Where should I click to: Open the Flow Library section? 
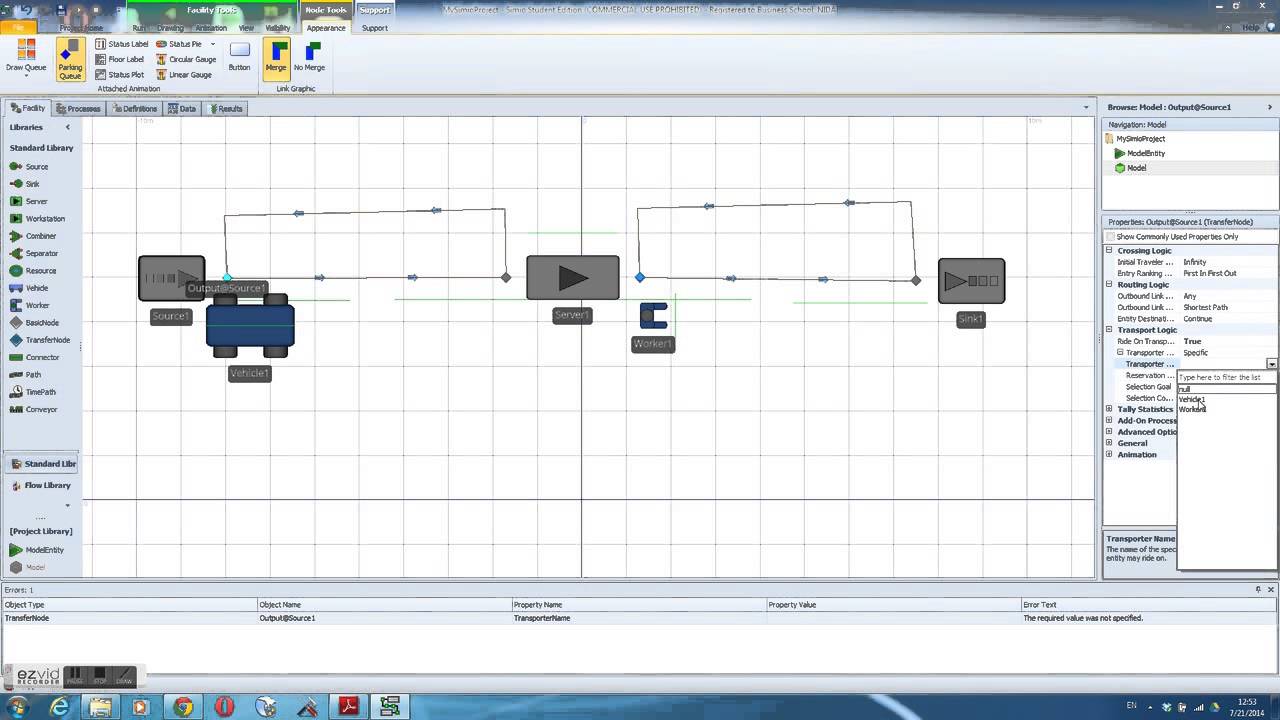point(41,485)
